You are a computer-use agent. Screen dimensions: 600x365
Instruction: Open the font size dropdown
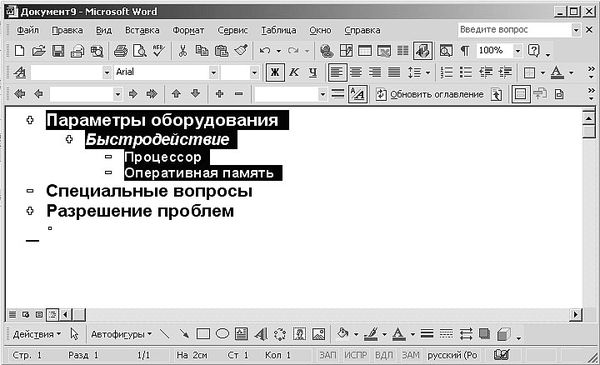(254, 72)
